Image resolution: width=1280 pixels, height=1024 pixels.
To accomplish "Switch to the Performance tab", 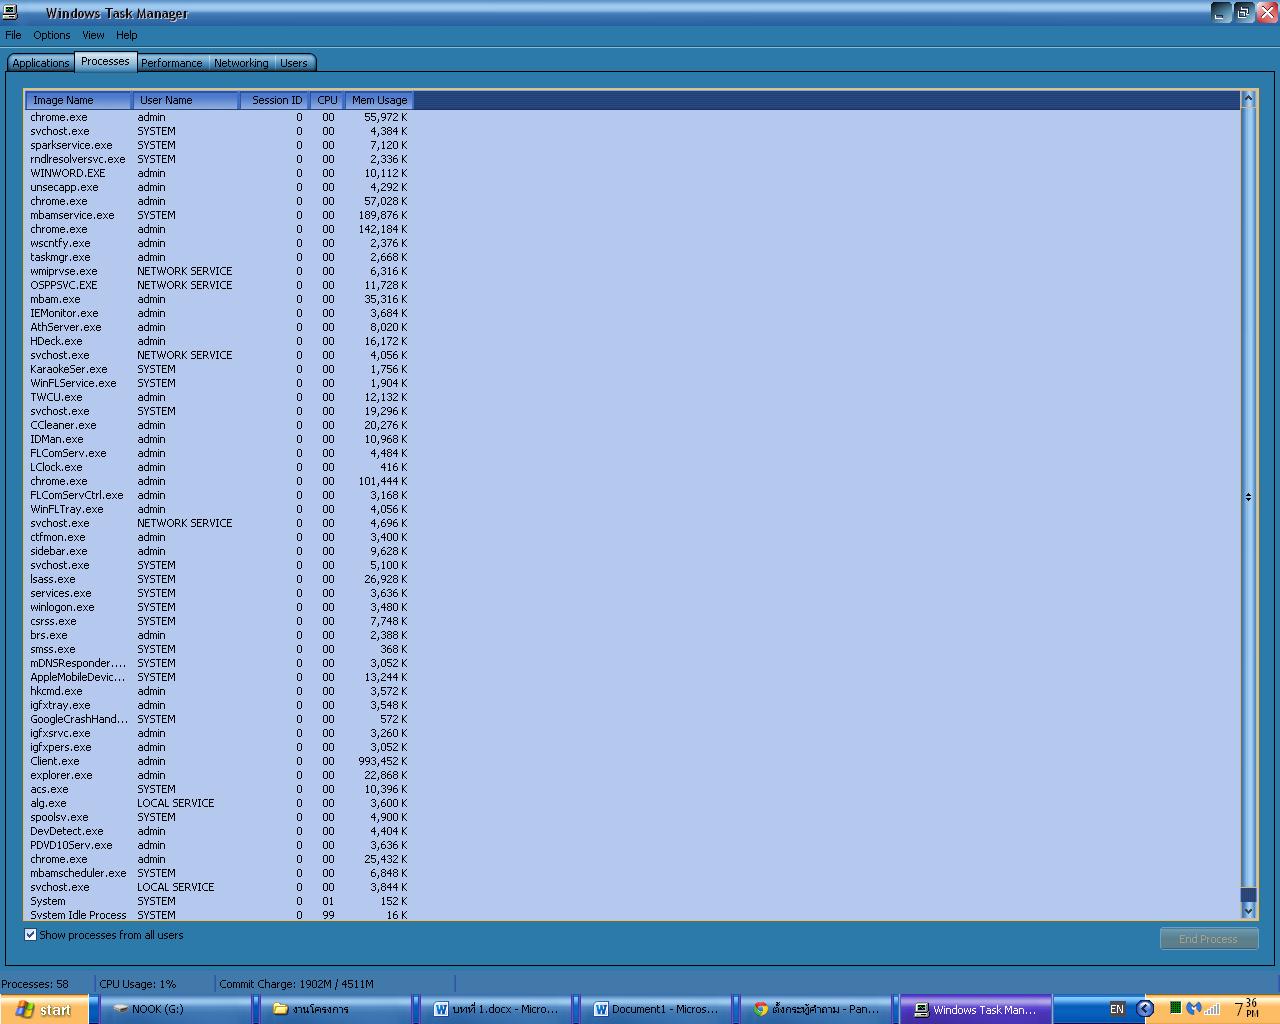I will point(171,63).
